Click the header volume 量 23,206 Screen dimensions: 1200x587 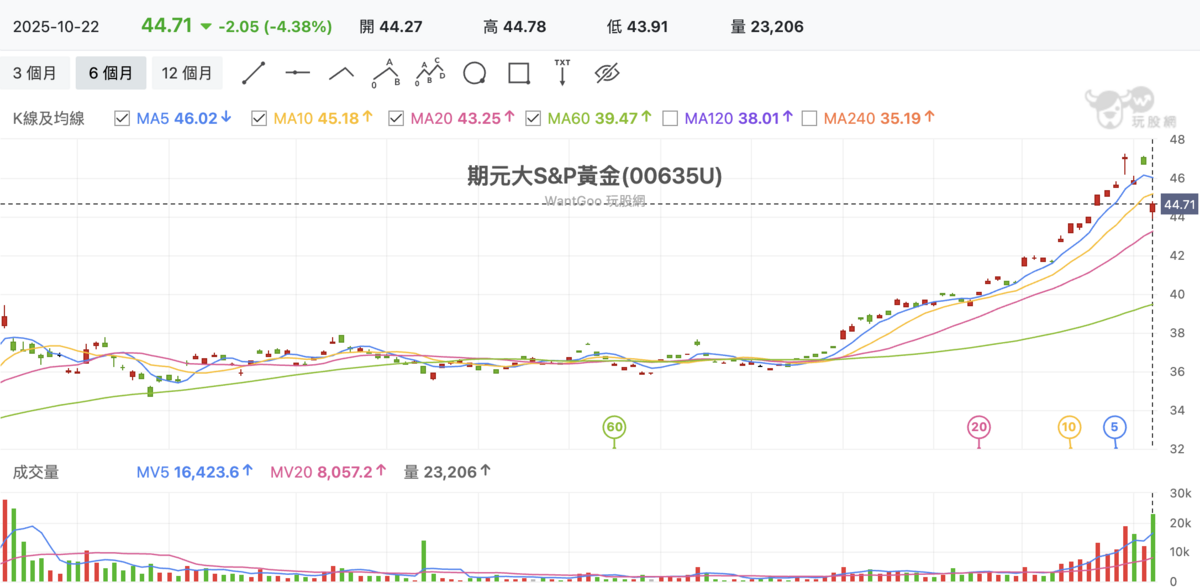click(x=767, y=27)
